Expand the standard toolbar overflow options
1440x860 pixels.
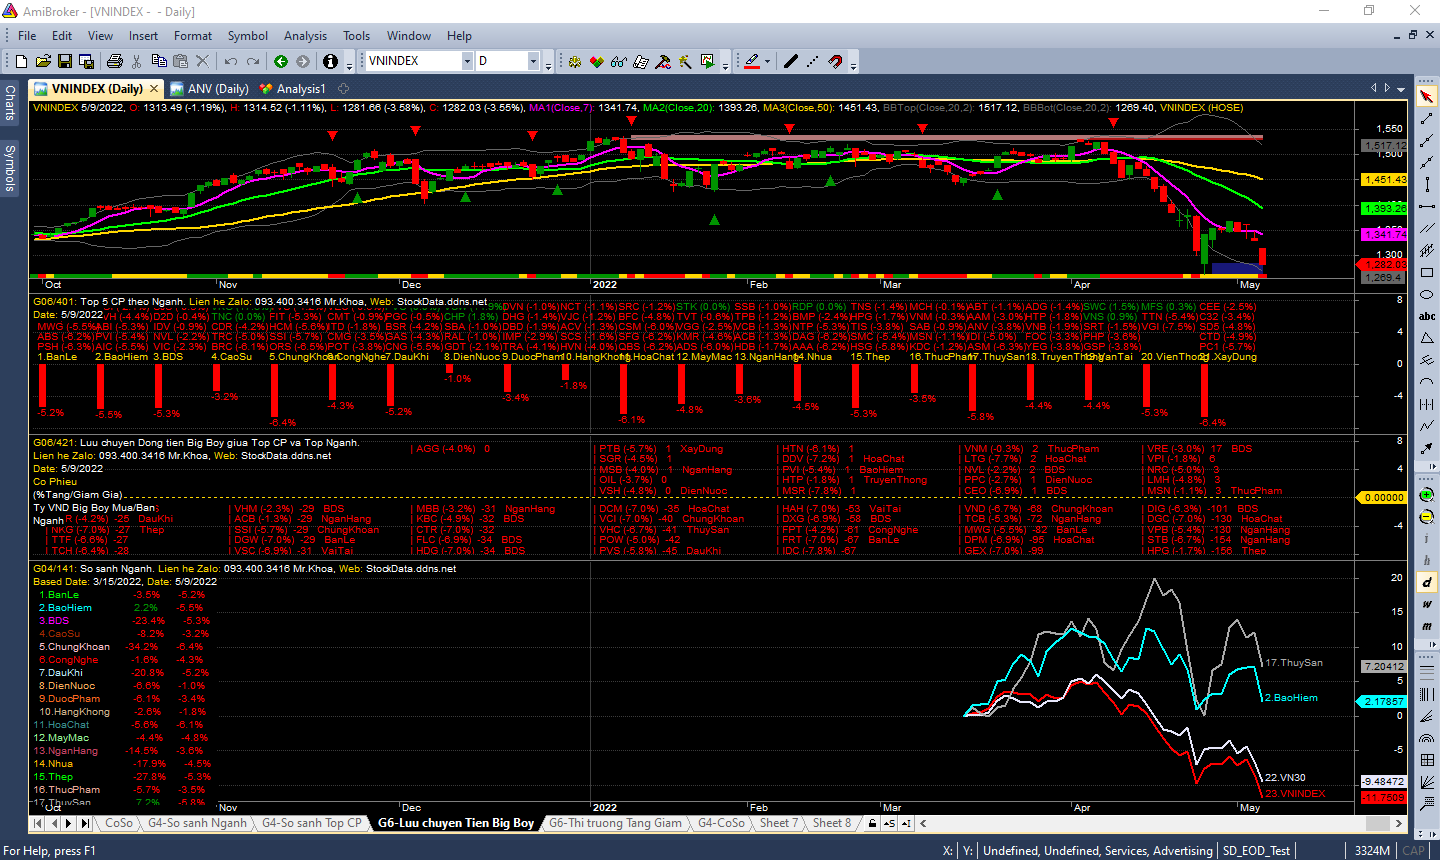point(349,65)
